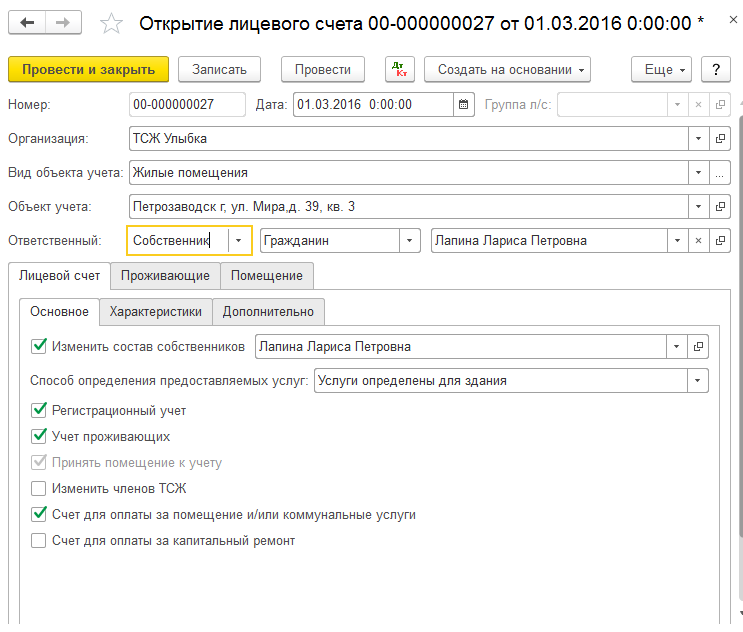Open the calendar picker for Дата field
This screenshot has height=632, width=743.
click(463, 104)
